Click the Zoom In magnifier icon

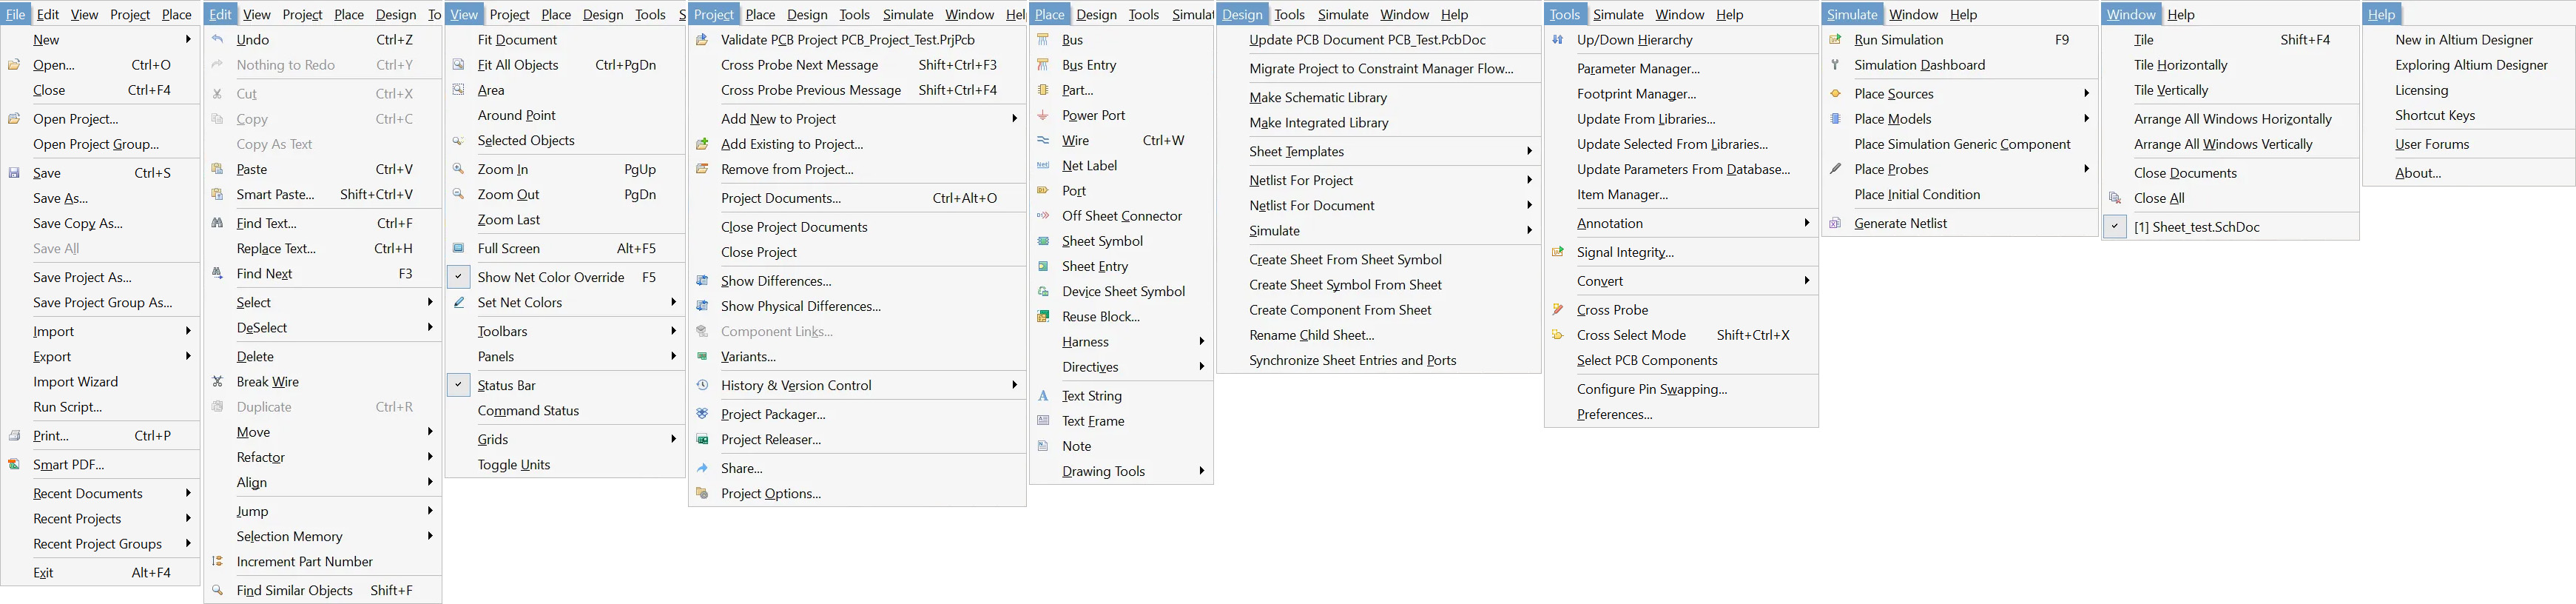tap(458, 169)
